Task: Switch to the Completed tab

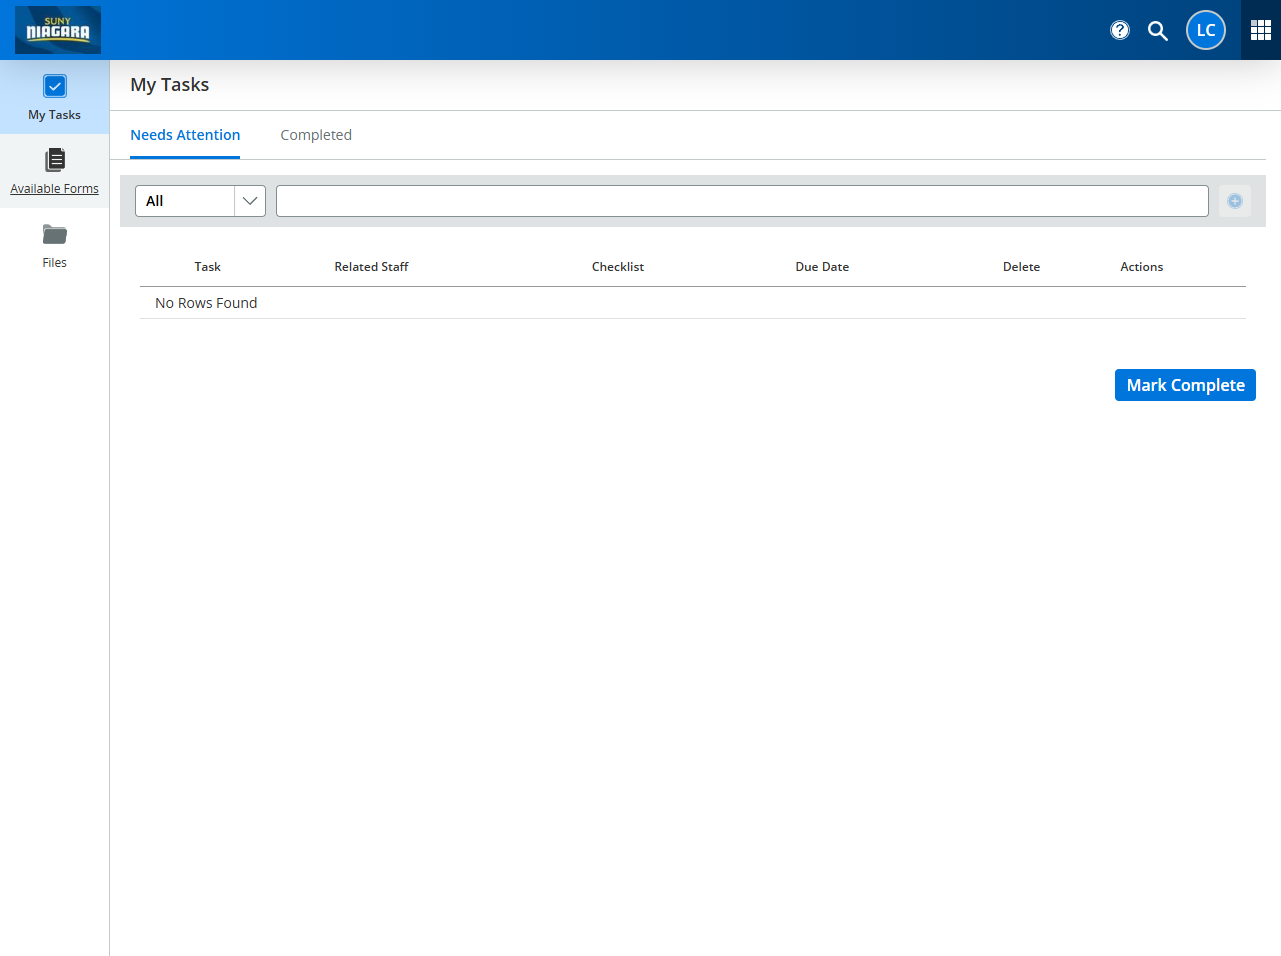Action: click(316, 135)
